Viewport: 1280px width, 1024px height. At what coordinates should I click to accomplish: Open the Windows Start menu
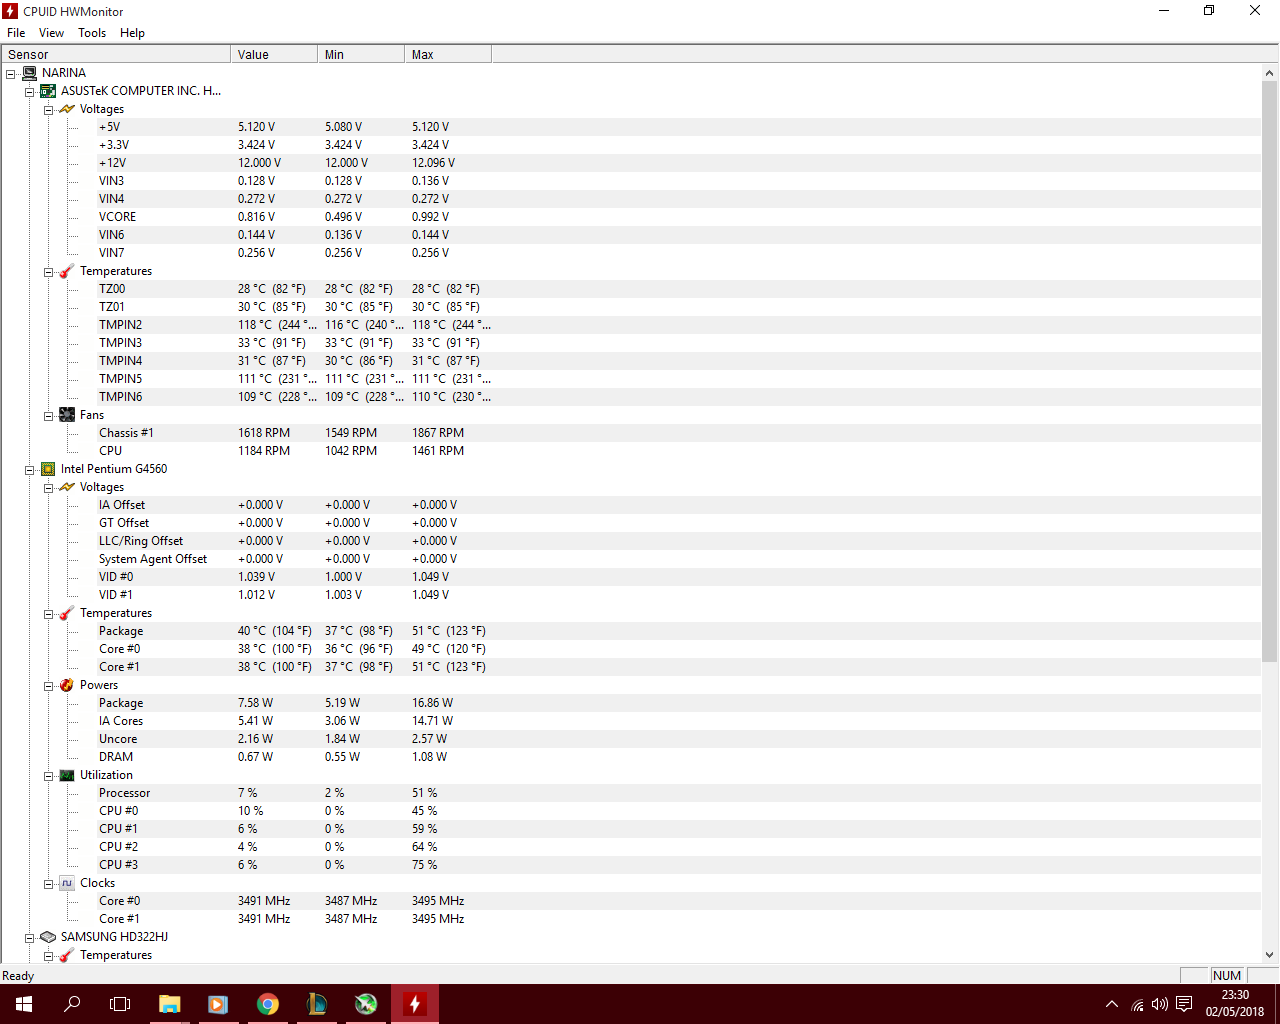pyautogui.click(x=24, y=1004)
